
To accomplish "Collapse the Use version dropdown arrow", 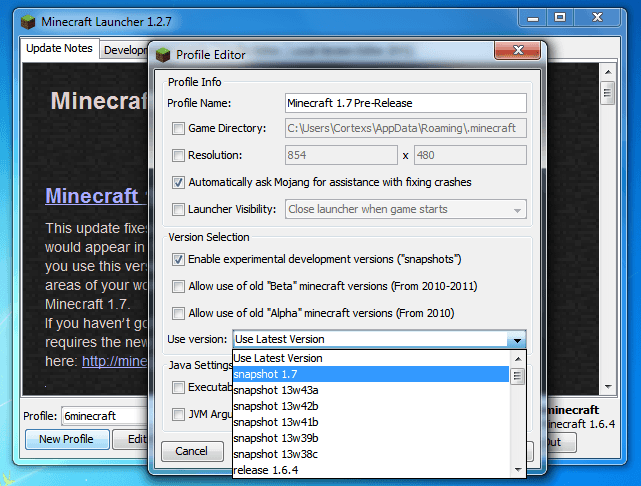I will tap(517, 340).
